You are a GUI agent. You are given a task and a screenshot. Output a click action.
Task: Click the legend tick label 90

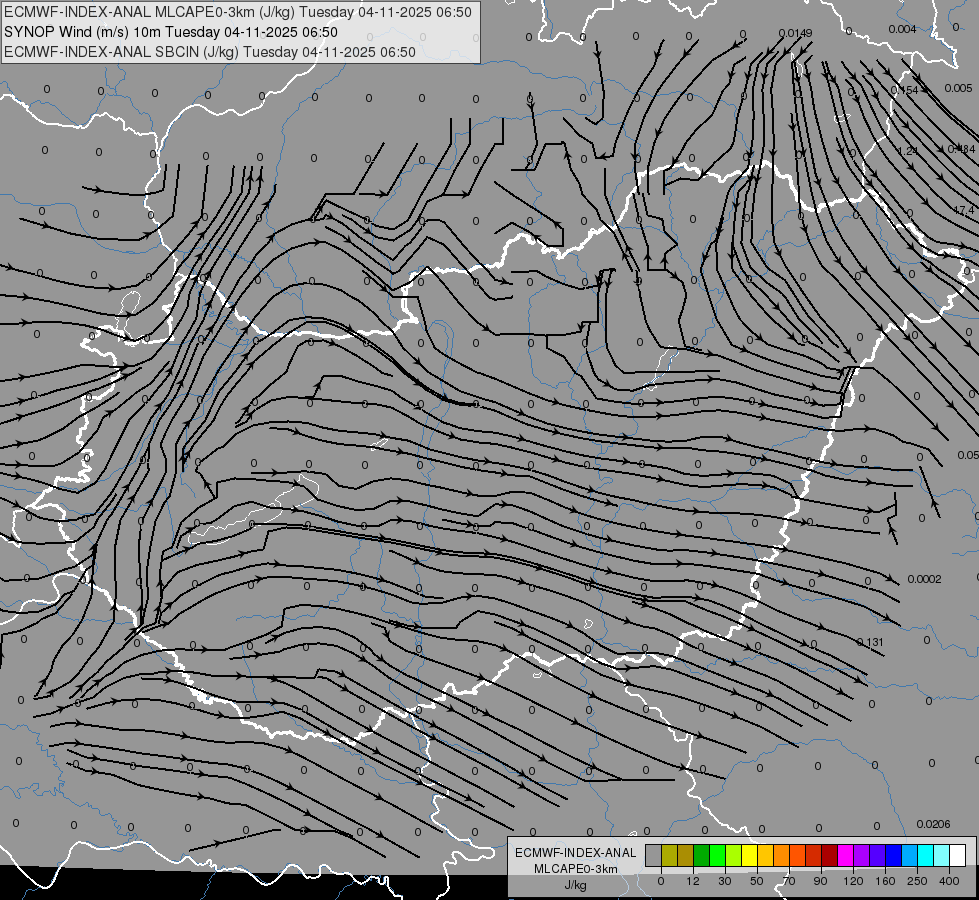(820, 881)
